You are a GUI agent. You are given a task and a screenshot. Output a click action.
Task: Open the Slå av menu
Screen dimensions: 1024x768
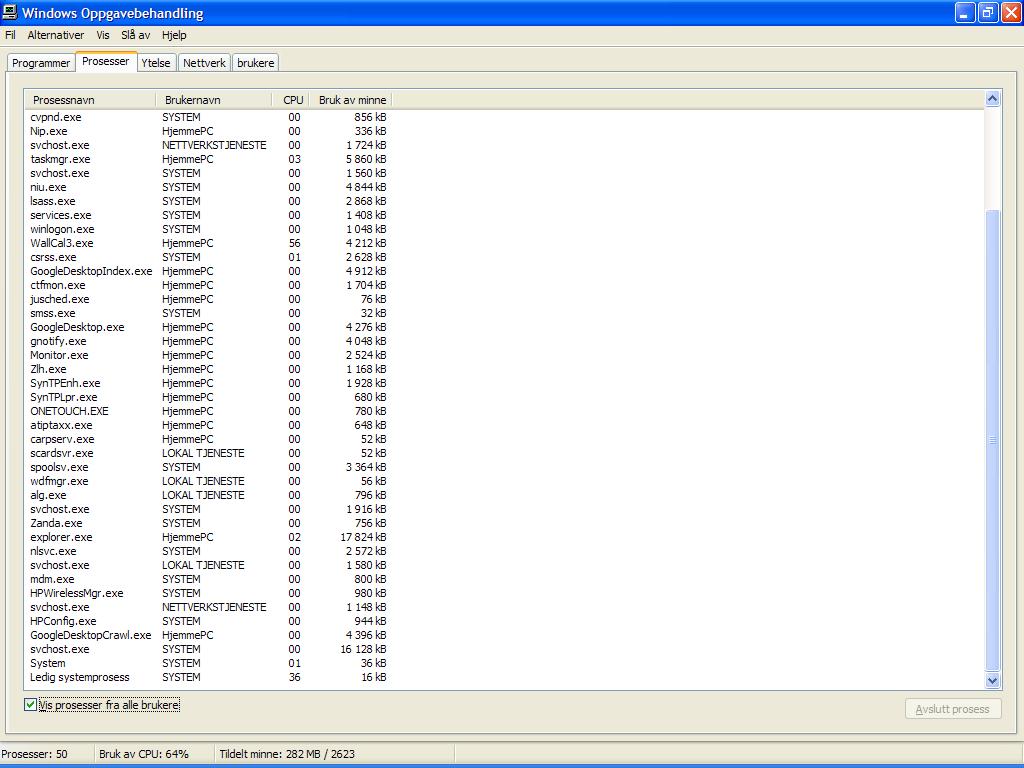(x=135, y=35)
